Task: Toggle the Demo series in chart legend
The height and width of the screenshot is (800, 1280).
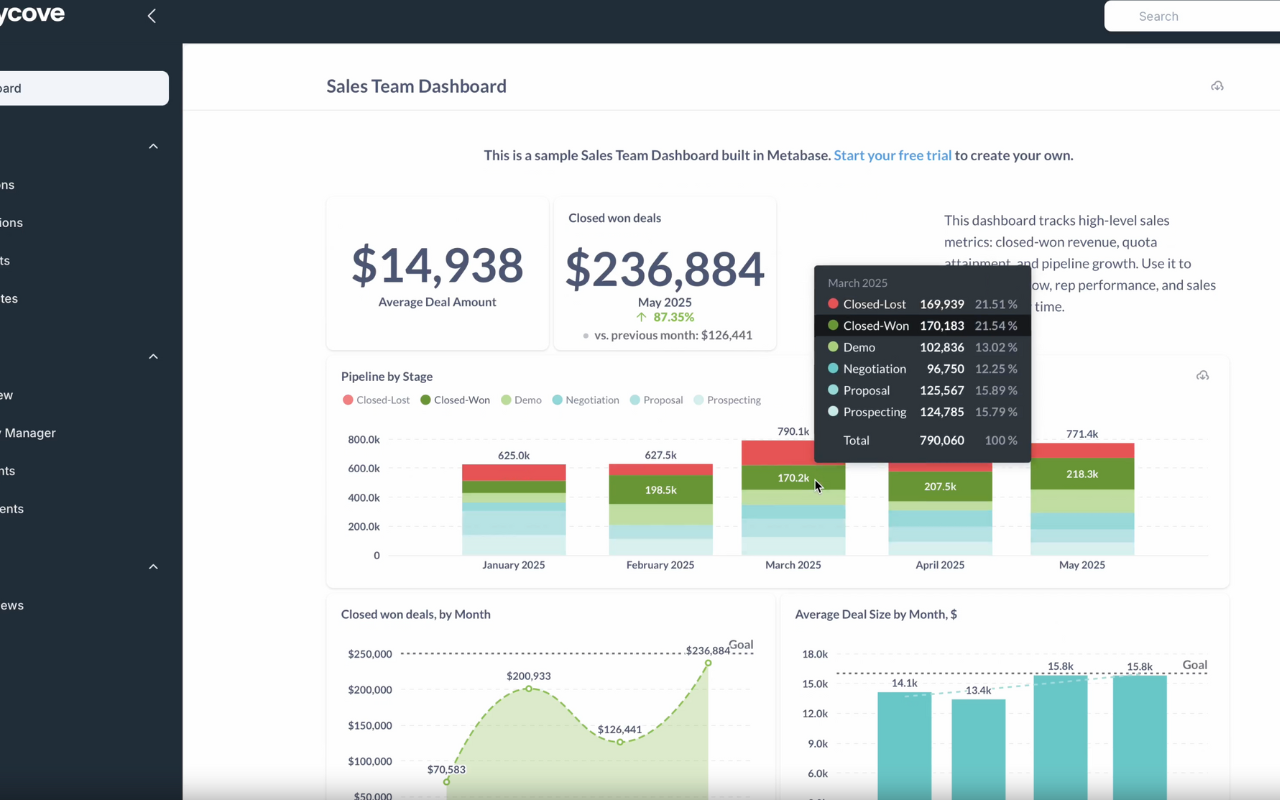Action: coord(521,400)
